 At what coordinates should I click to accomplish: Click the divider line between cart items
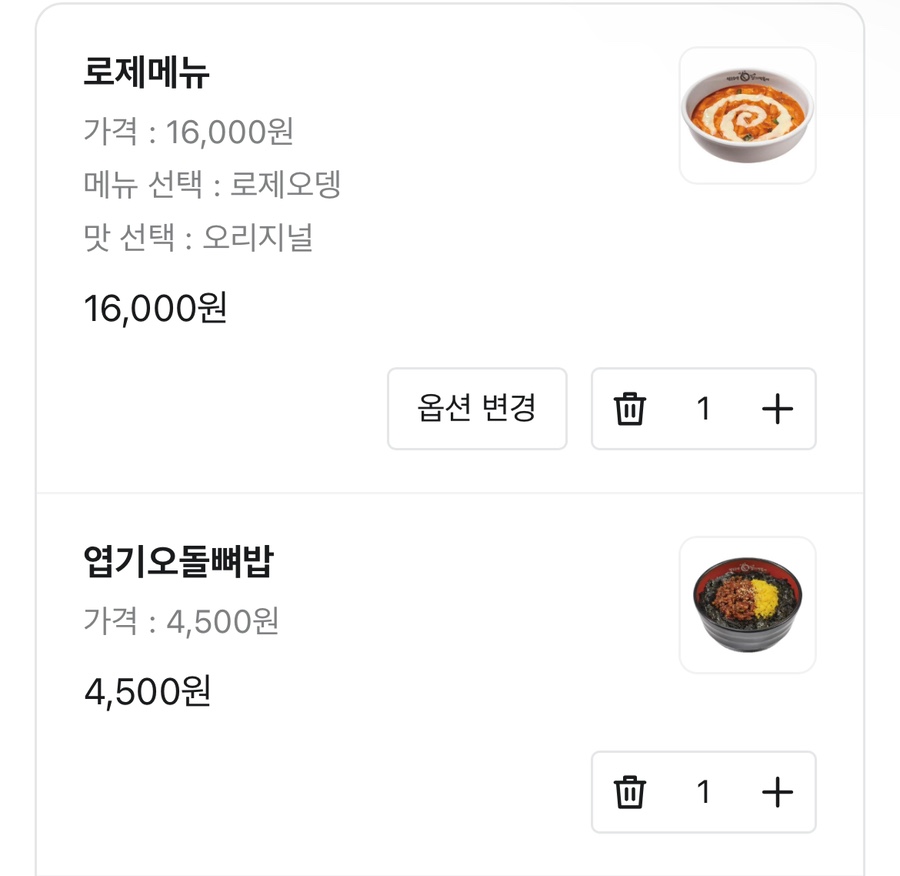(x=450, y=493)
